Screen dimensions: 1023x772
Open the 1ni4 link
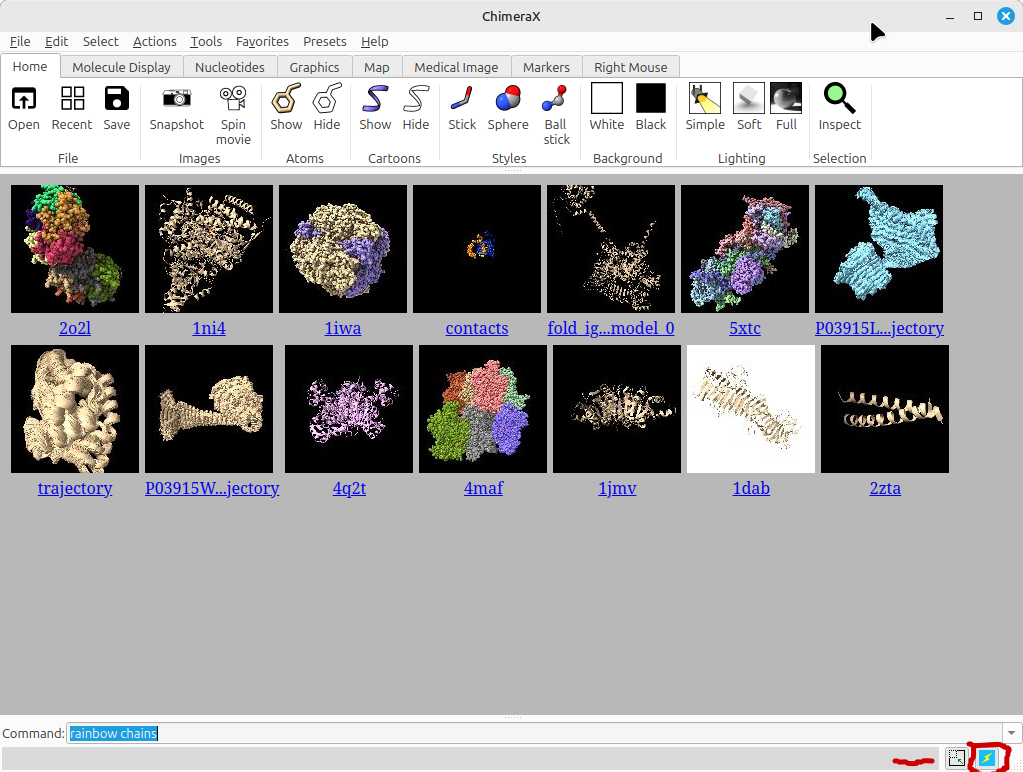point(209,328)
